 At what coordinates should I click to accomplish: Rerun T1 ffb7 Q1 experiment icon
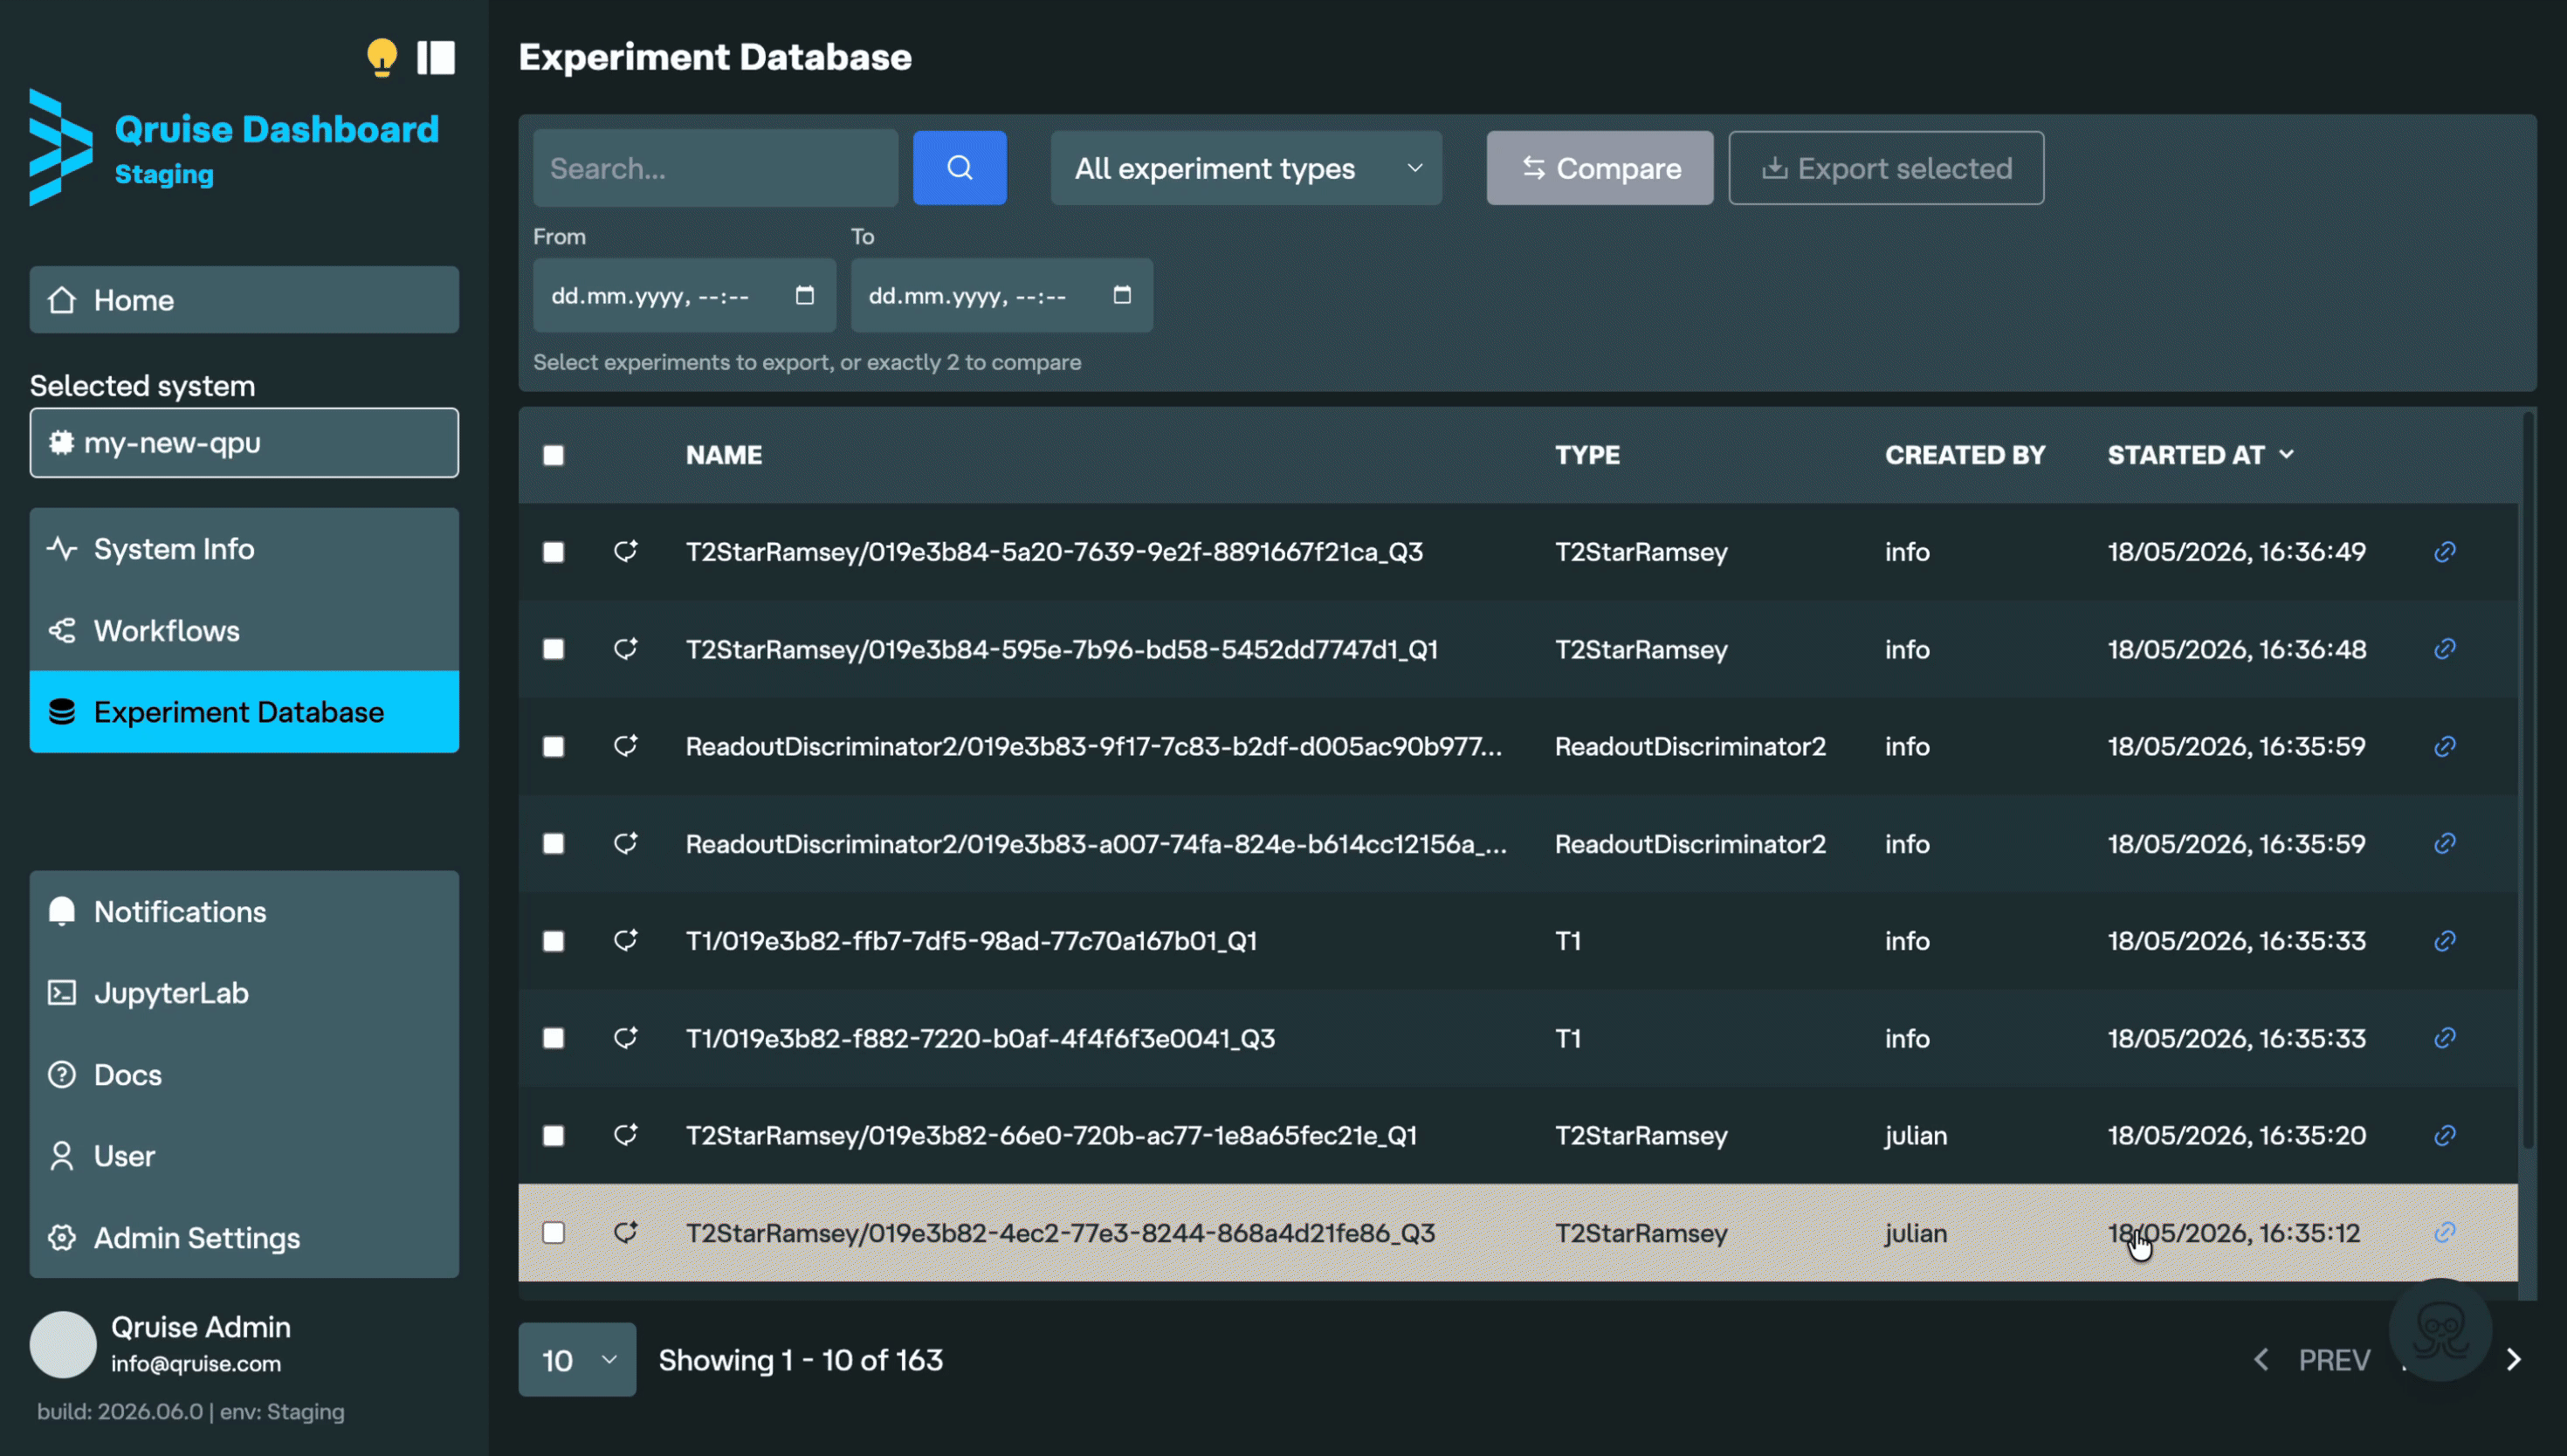pos(625,940)
